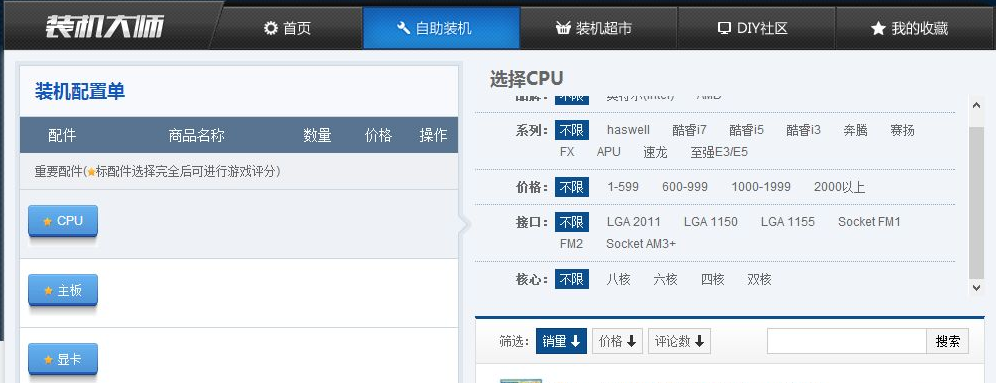Filter socket by LGA 1150

click(x=711, y=222)
